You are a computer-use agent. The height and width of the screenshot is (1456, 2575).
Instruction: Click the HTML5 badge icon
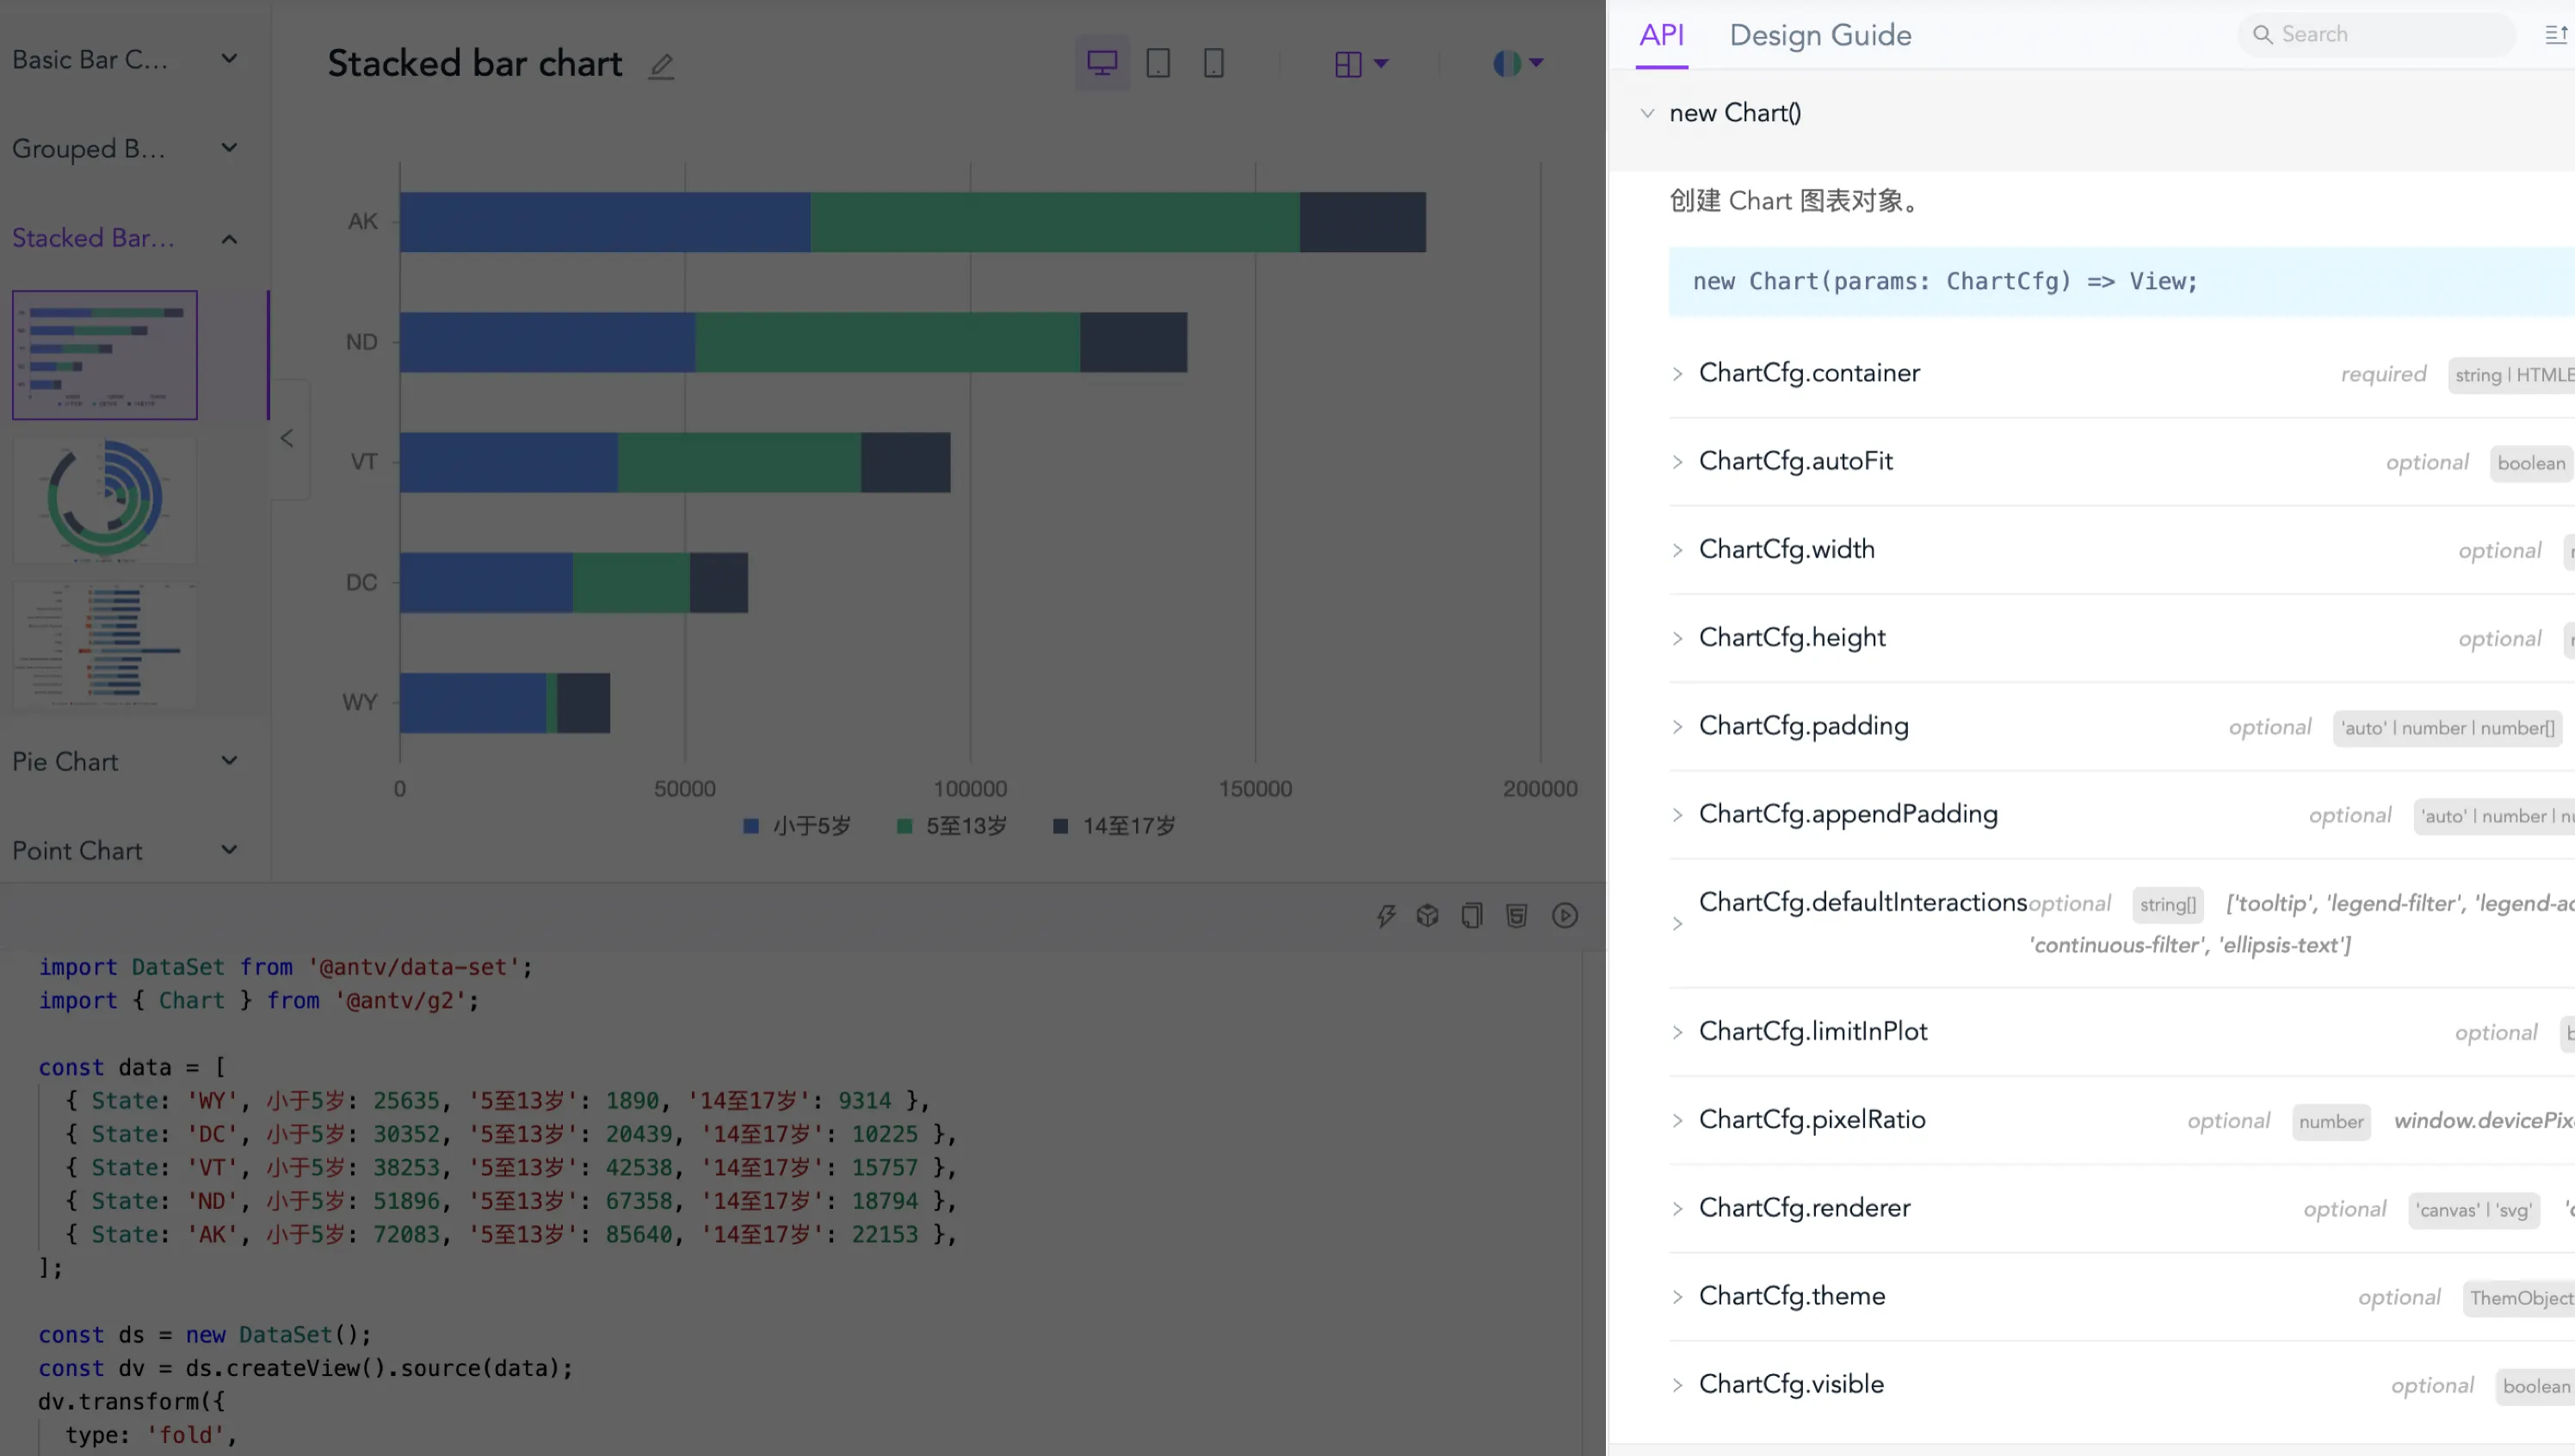pyautogui.click(x=1516, y=915)
